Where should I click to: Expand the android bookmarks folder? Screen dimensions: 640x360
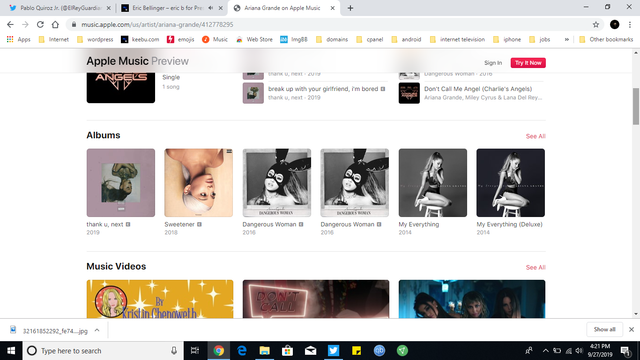click(406, 39)
